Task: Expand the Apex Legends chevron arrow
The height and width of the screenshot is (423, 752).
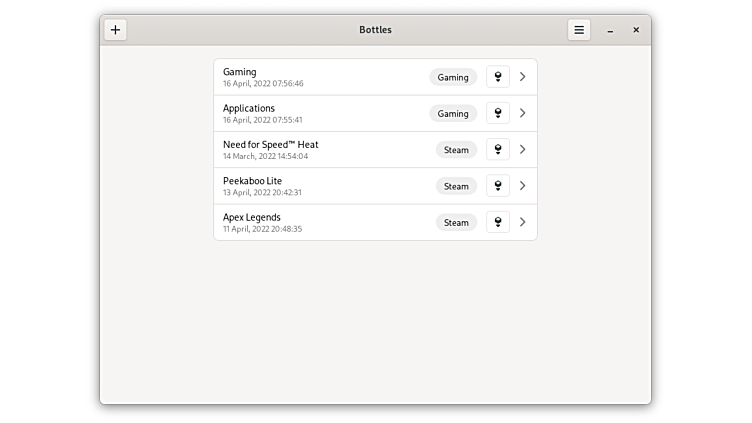Action: [523, 222]
